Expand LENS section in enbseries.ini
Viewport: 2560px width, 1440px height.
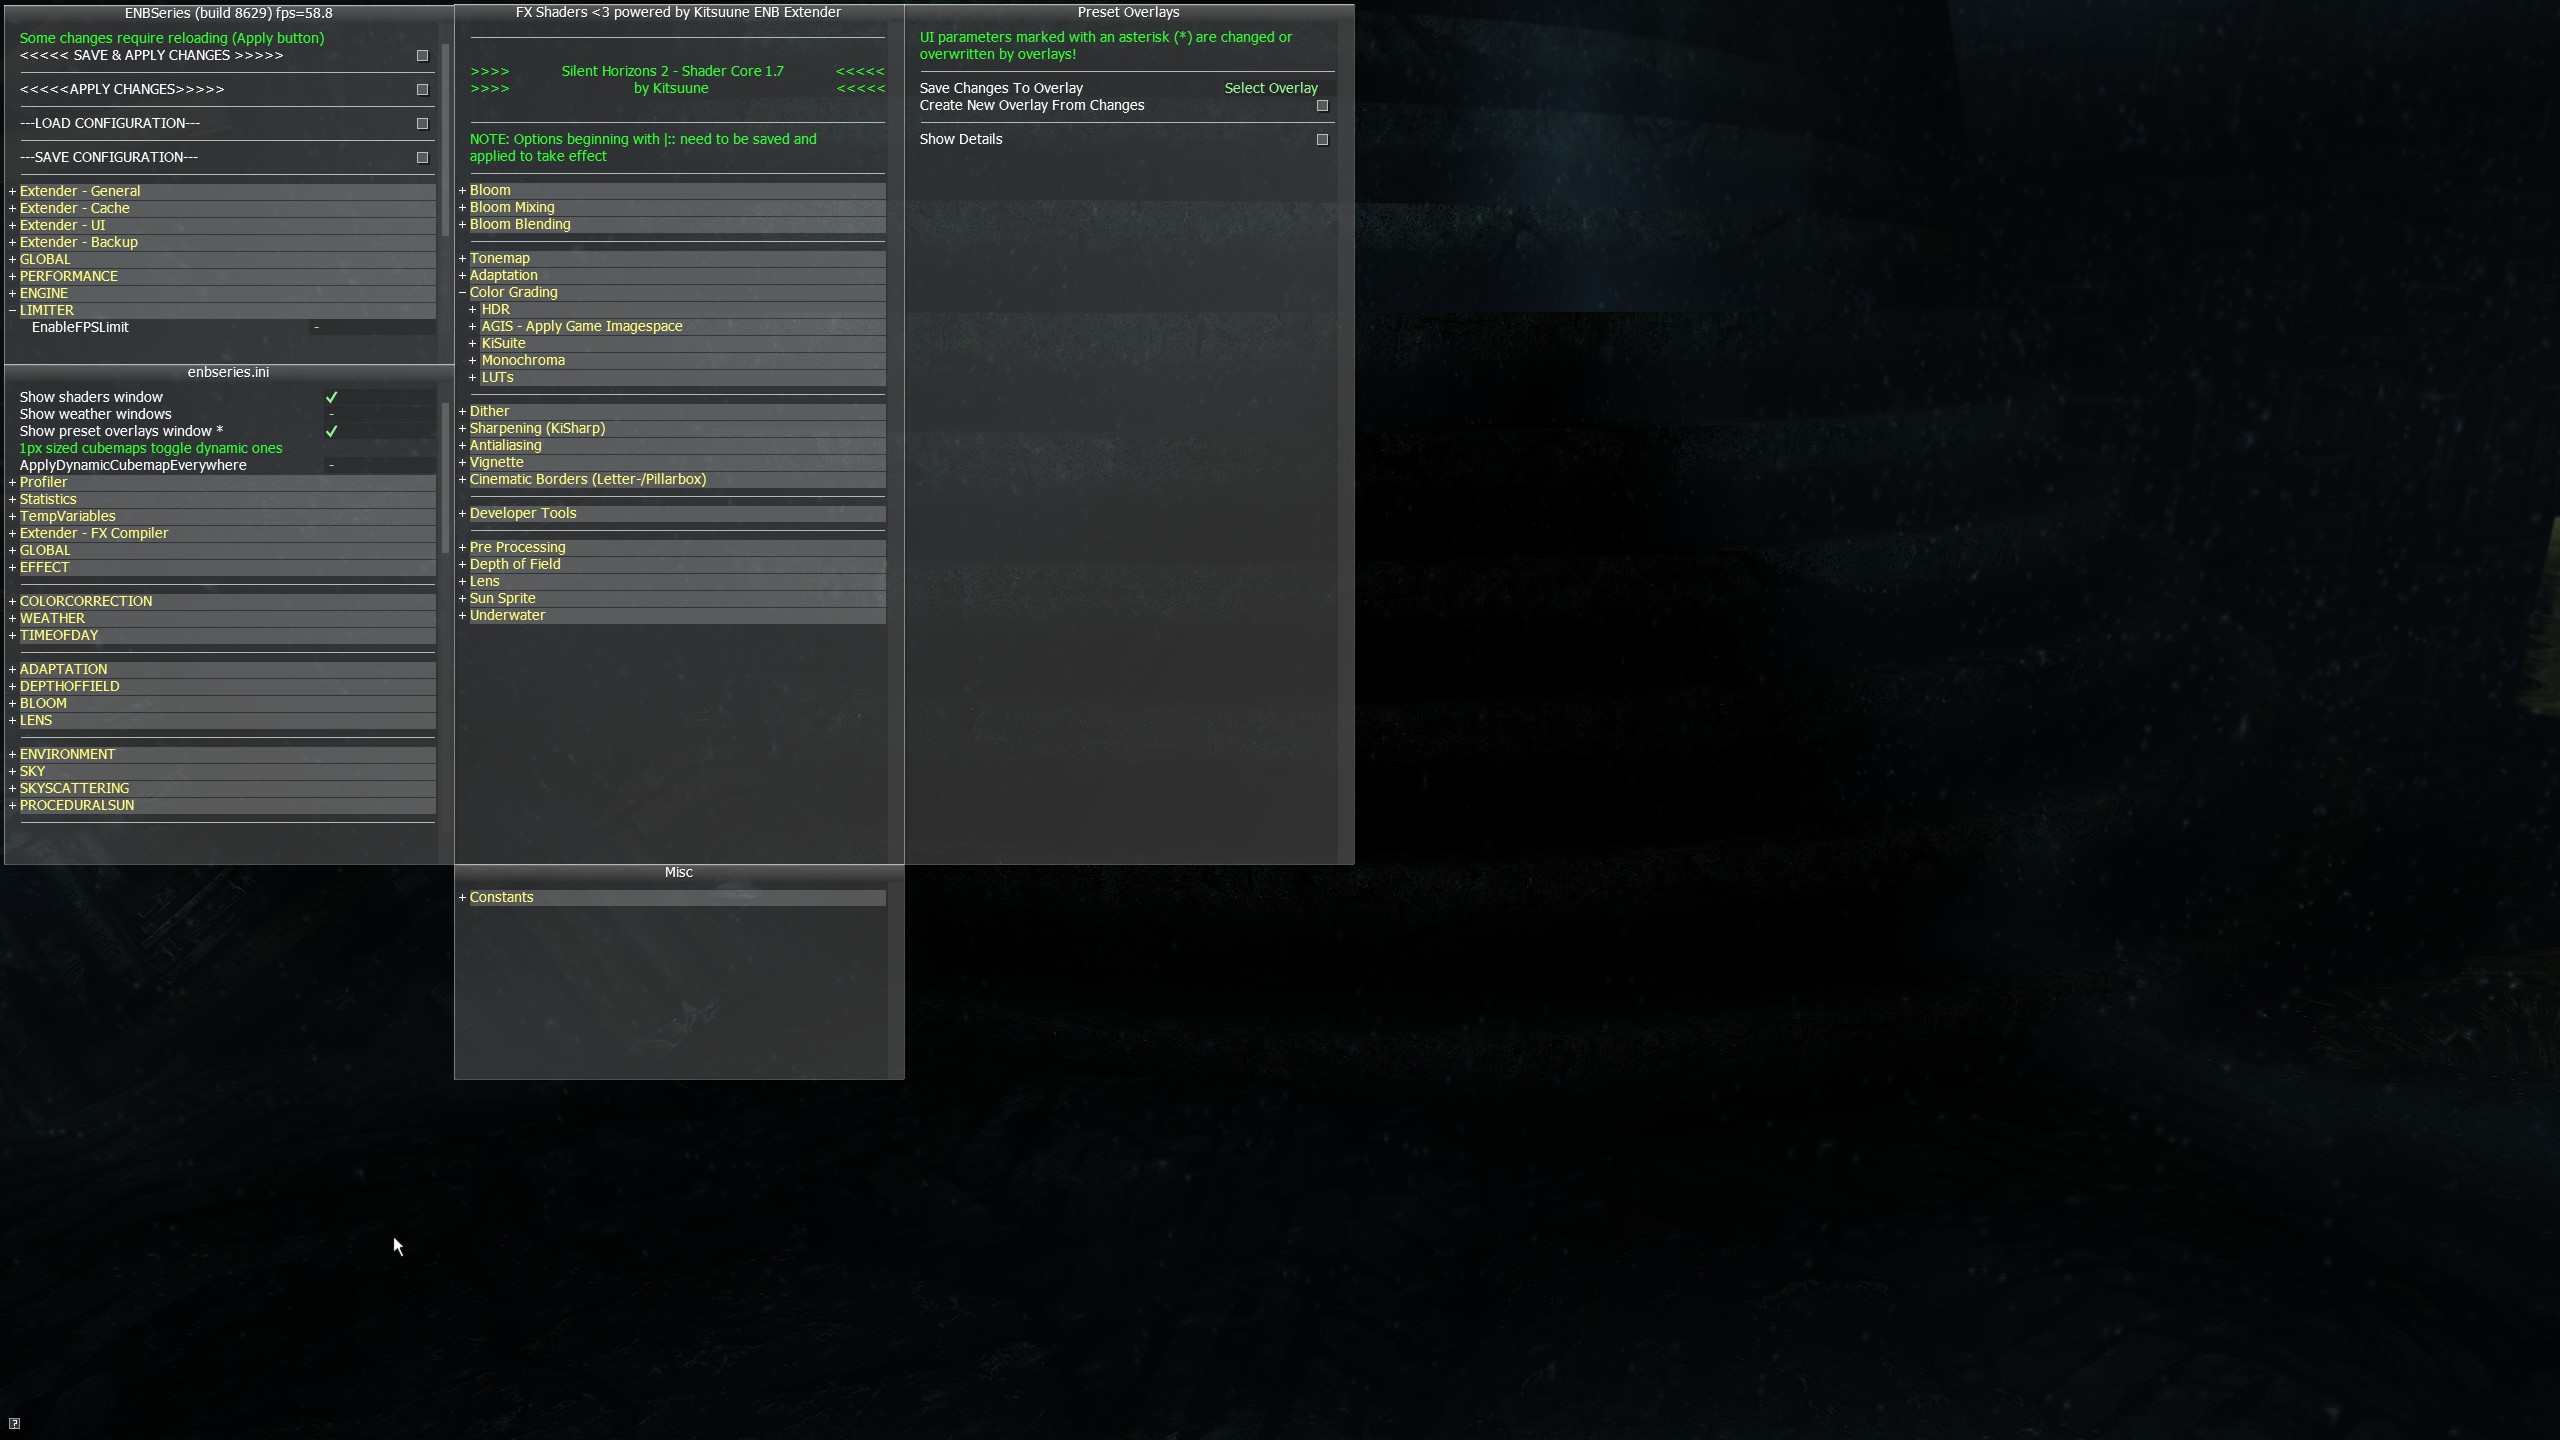pos(222,720)
